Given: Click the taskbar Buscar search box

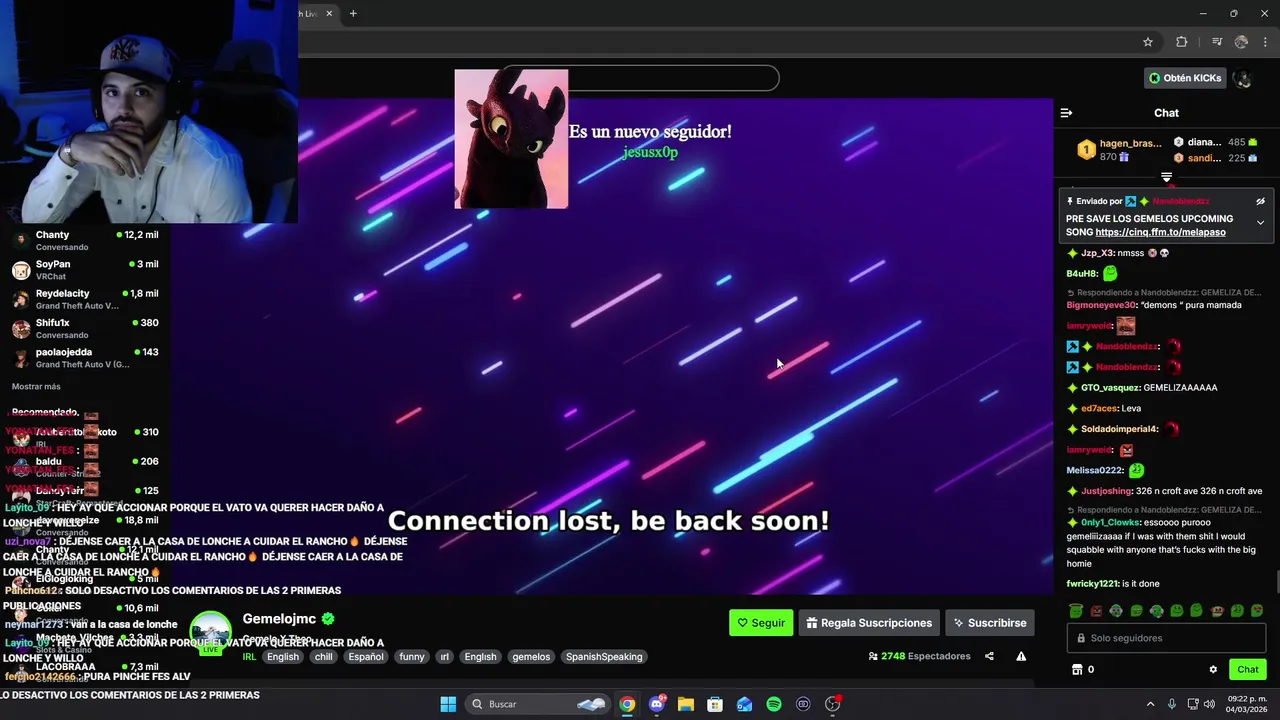Looking at the screenshot, I should [539, 704].
